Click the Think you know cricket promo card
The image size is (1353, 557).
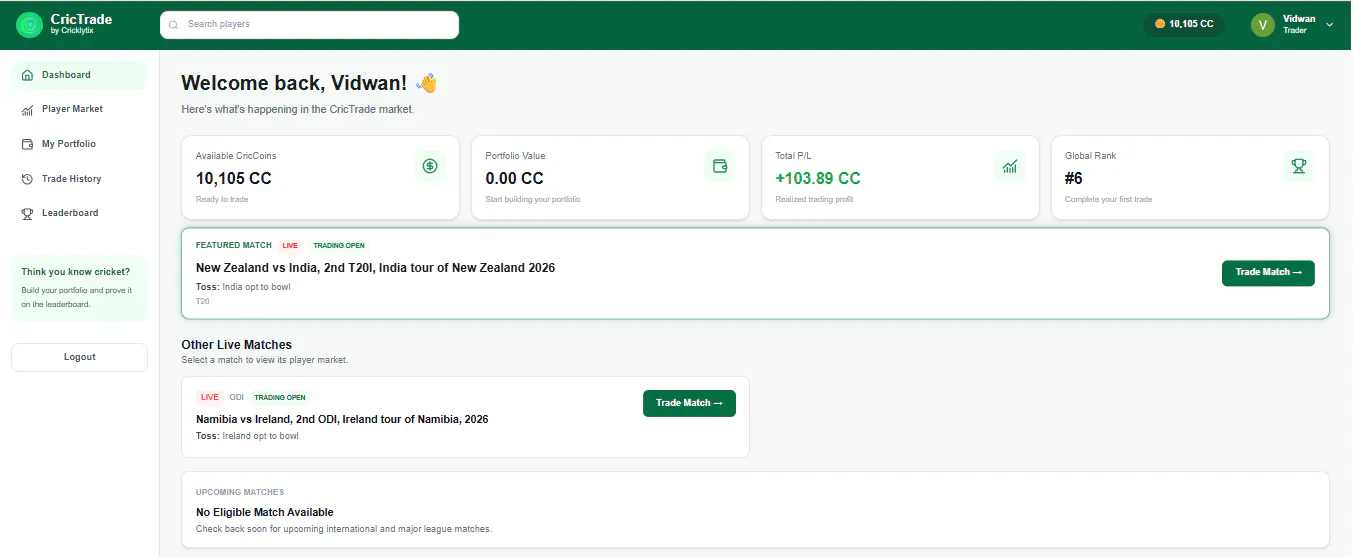[x=79, y=288]
